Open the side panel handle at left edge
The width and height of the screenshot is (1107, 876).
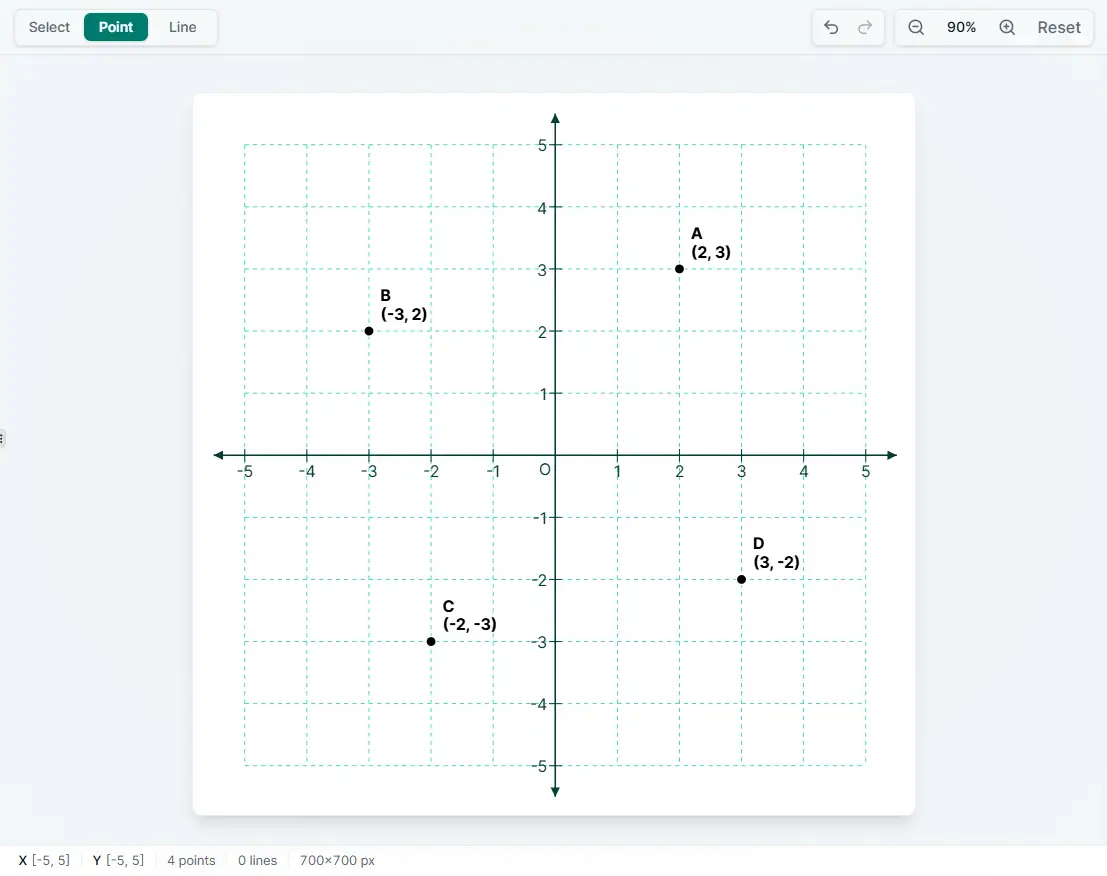(x=2, y=438)
